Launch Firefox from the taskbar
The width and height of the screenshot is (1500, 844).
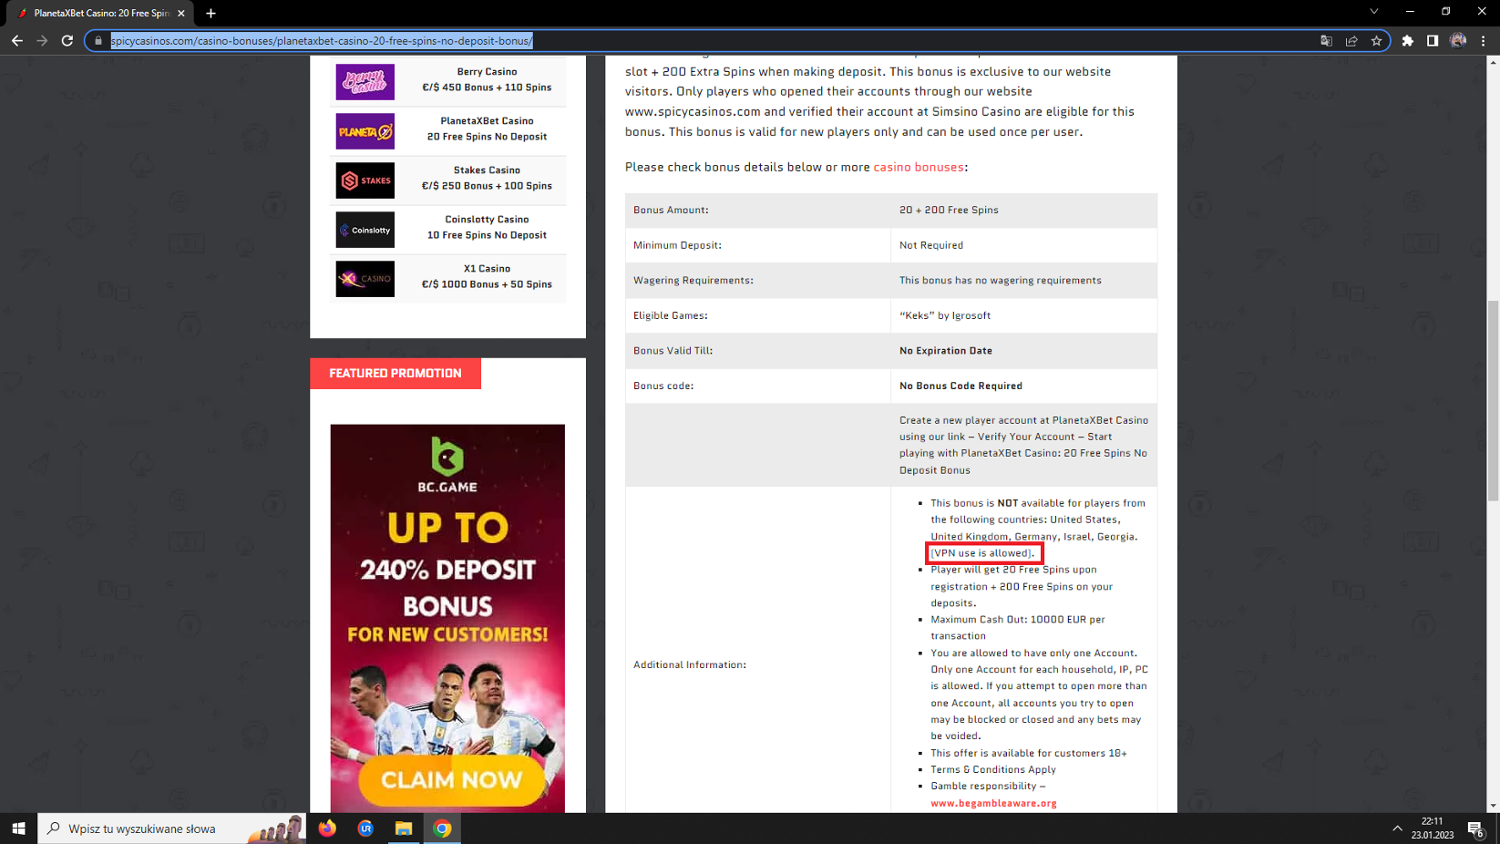tap(327, 829)
